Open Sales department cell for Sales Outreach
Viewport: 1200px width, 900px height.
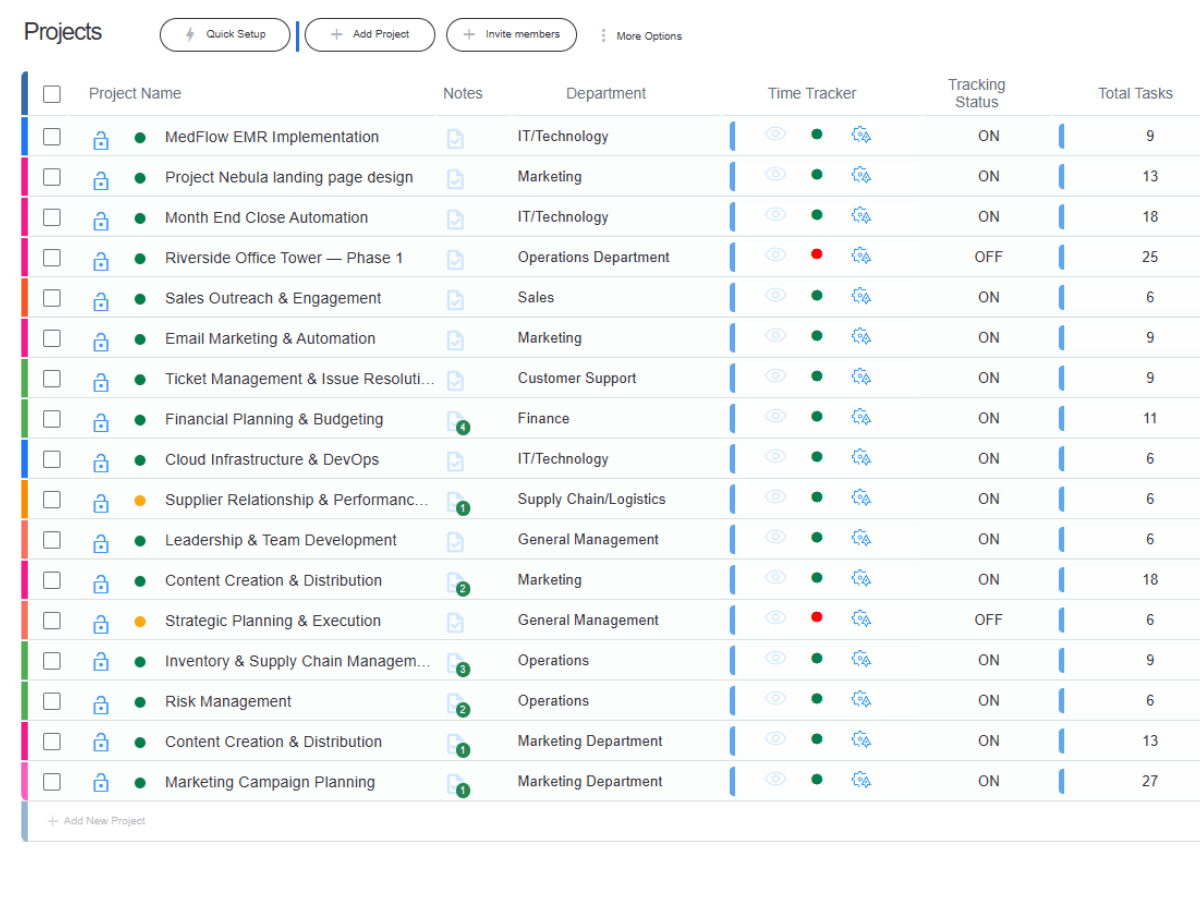tap(536, 297)
